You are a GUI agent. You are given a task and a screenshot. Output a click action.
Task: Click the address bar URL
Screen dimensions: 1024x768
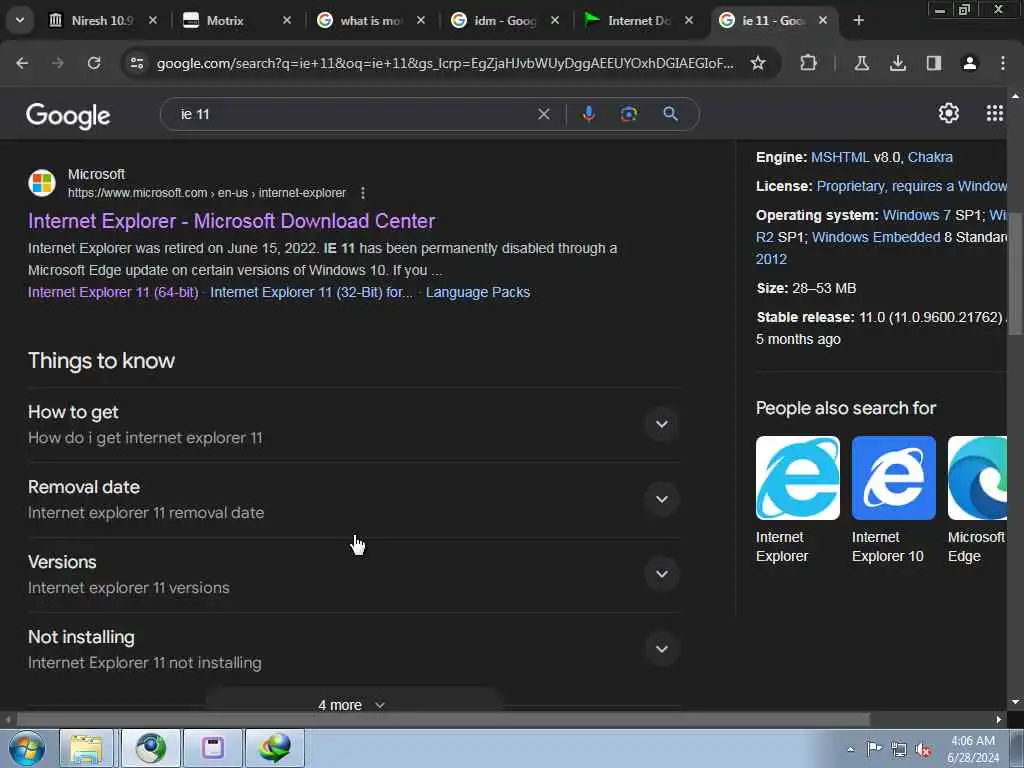pyautogui.click(x=445, y=63)
